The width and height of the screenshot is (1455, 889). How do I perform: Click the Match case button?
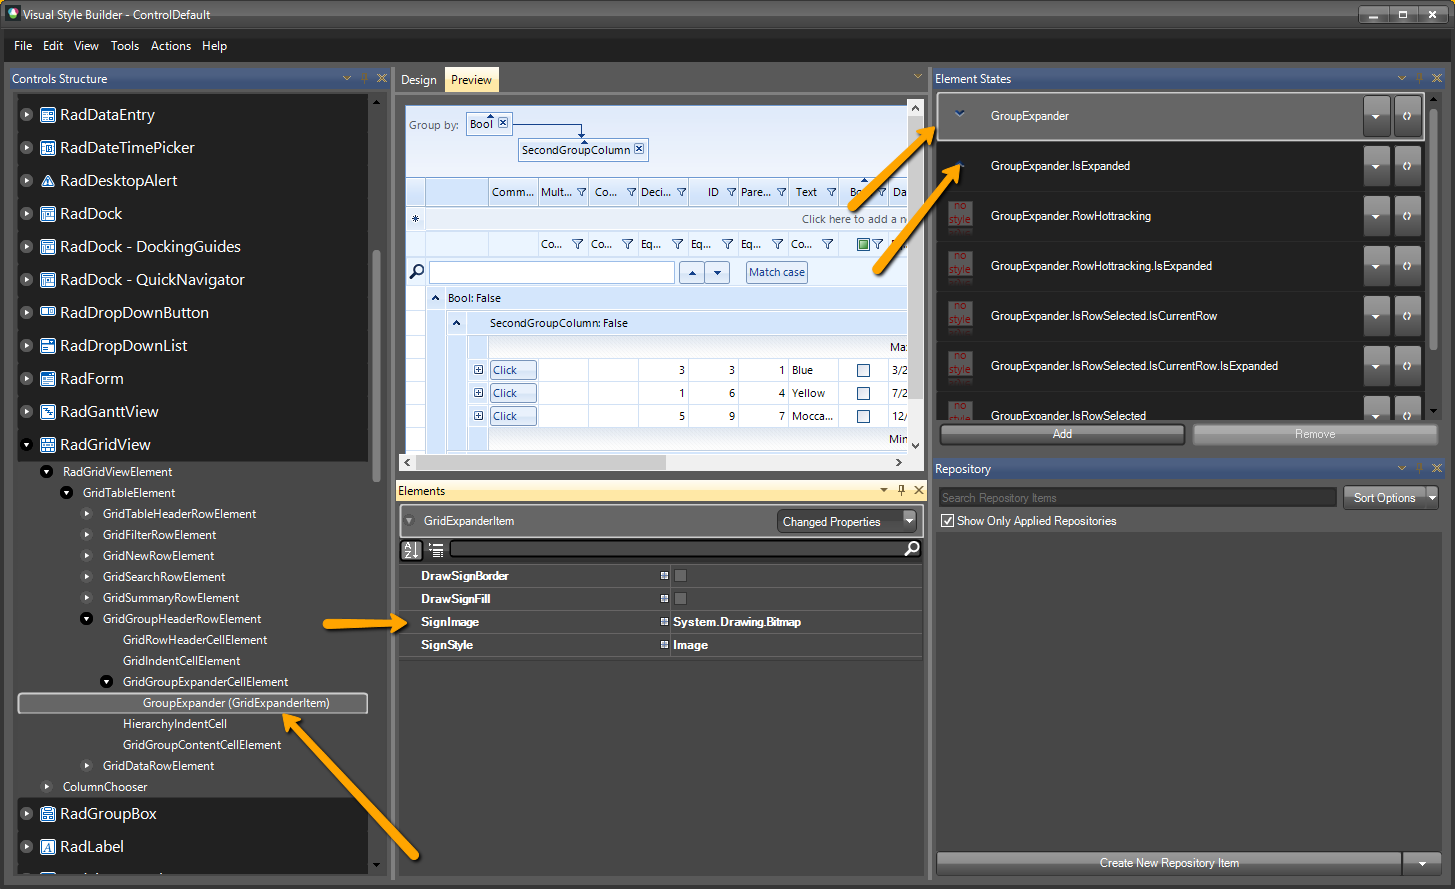(777, 272)
